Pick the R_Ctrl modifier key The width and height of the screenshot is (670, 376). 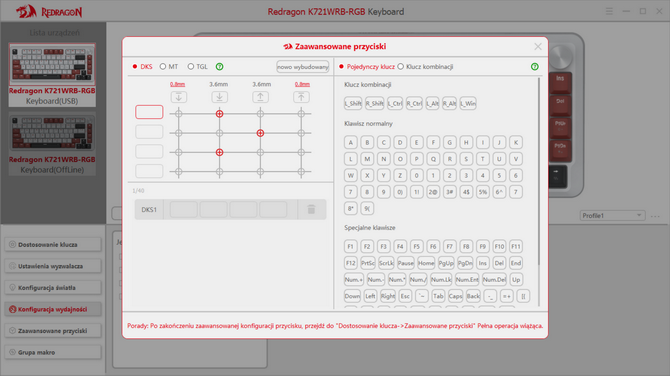click(x=414, y=103)
